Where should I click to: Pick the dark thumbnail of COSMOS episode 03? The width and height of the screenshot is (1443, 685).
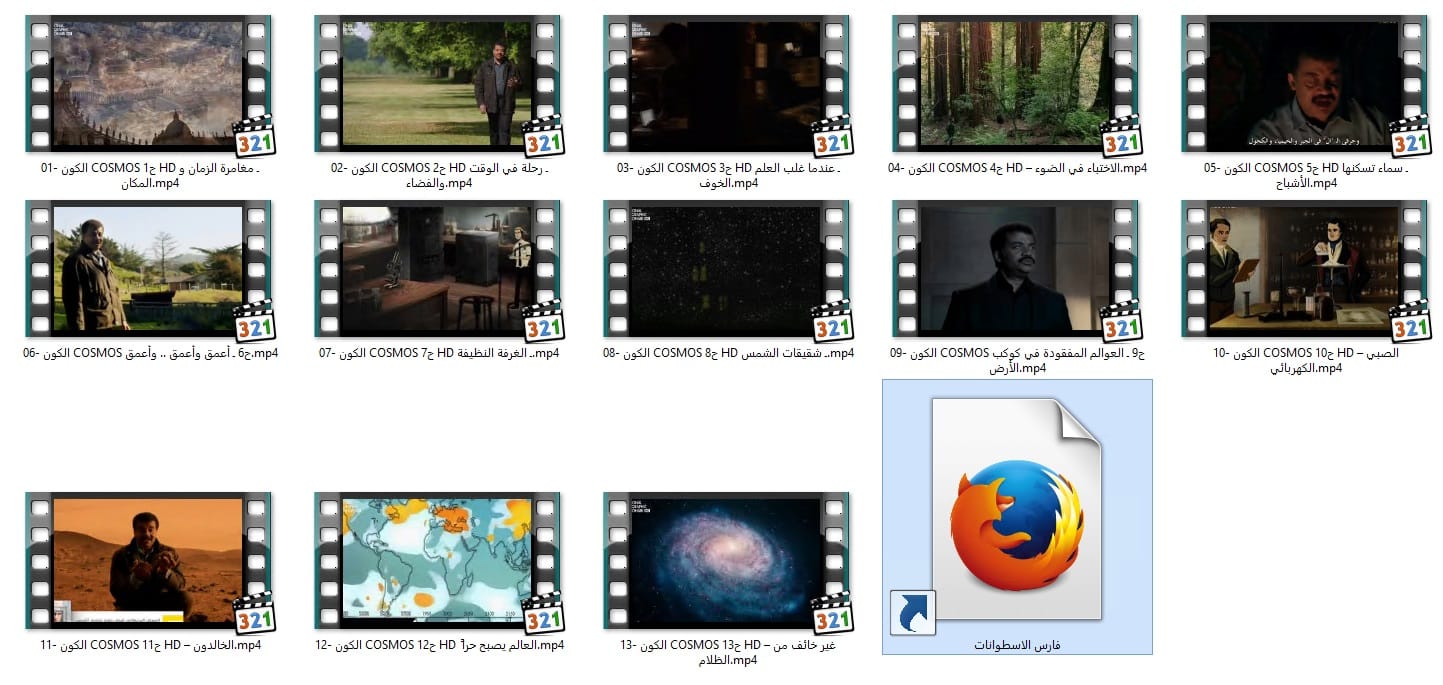[x=728, y=85]
